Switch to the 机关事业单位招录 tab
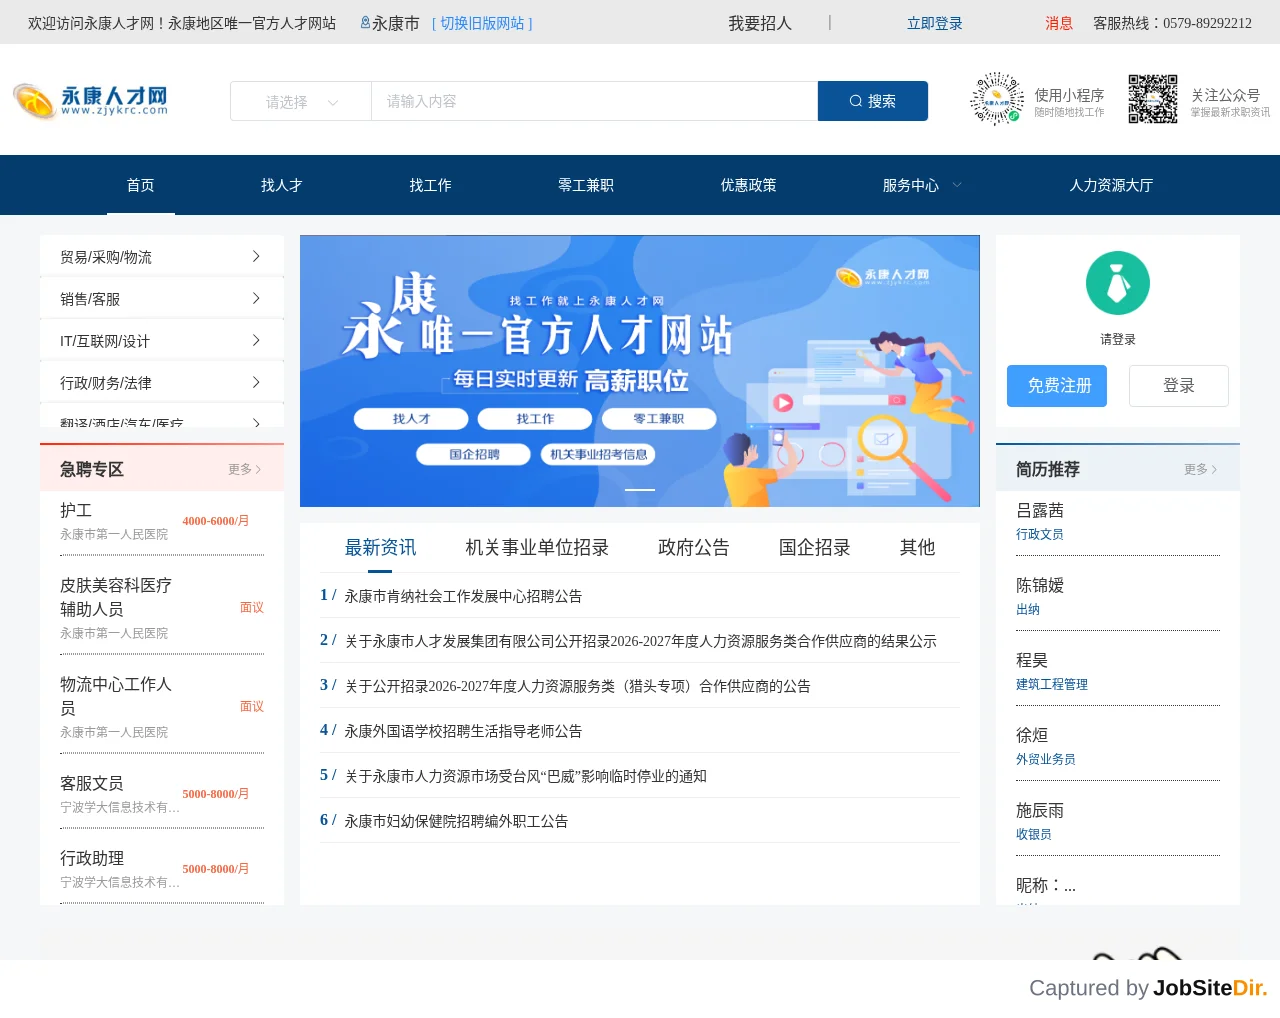The height and width of the screenshot is (1018, 1280). [537, 548]
